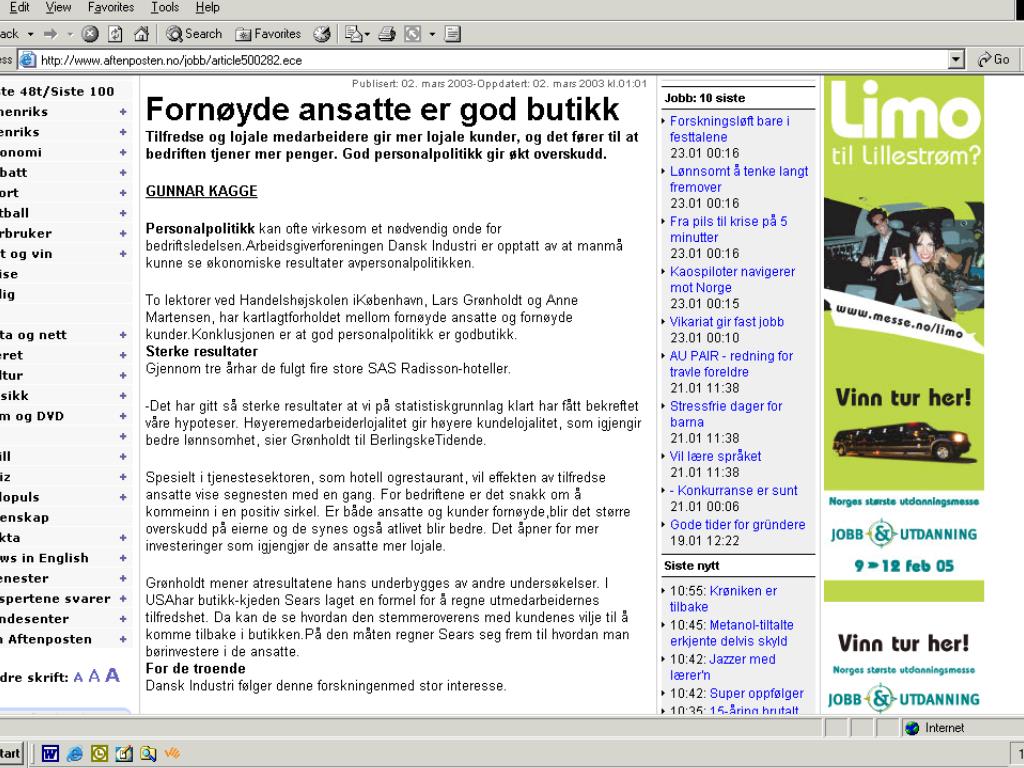
Task: Open the Edit menu
Action: pos(20,7)
